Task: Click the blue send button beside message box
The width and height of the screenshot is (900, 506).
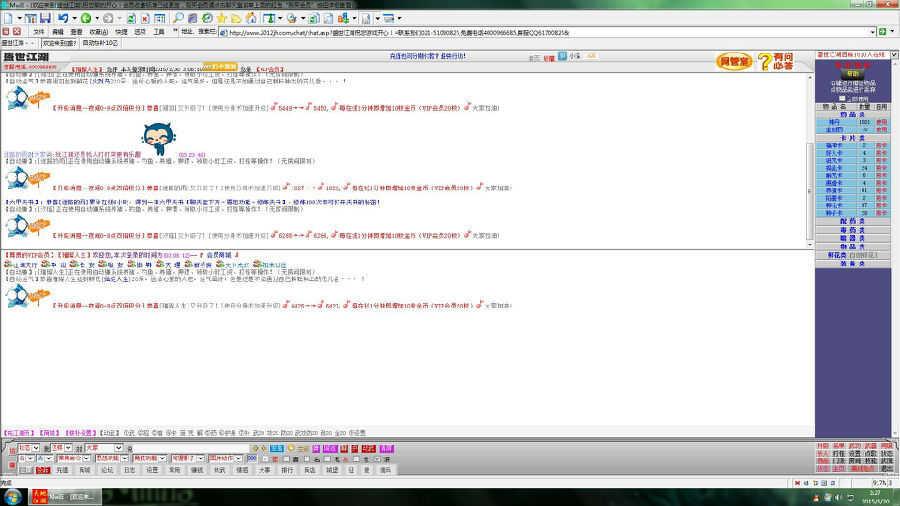Action: (x=277, y=449)
